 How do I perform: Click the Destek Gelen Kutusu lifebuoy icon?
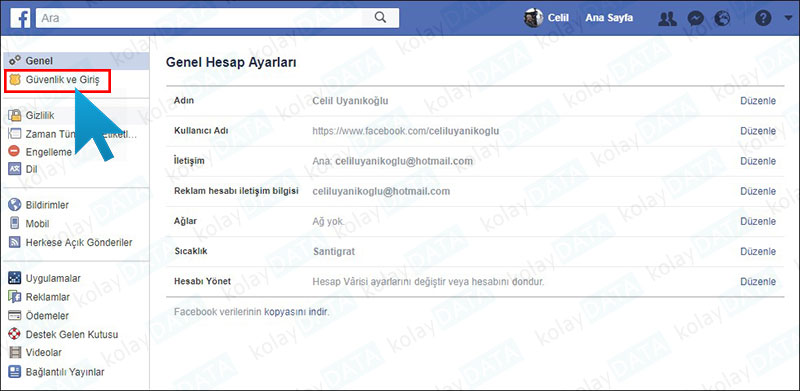(x=15, y=334)
